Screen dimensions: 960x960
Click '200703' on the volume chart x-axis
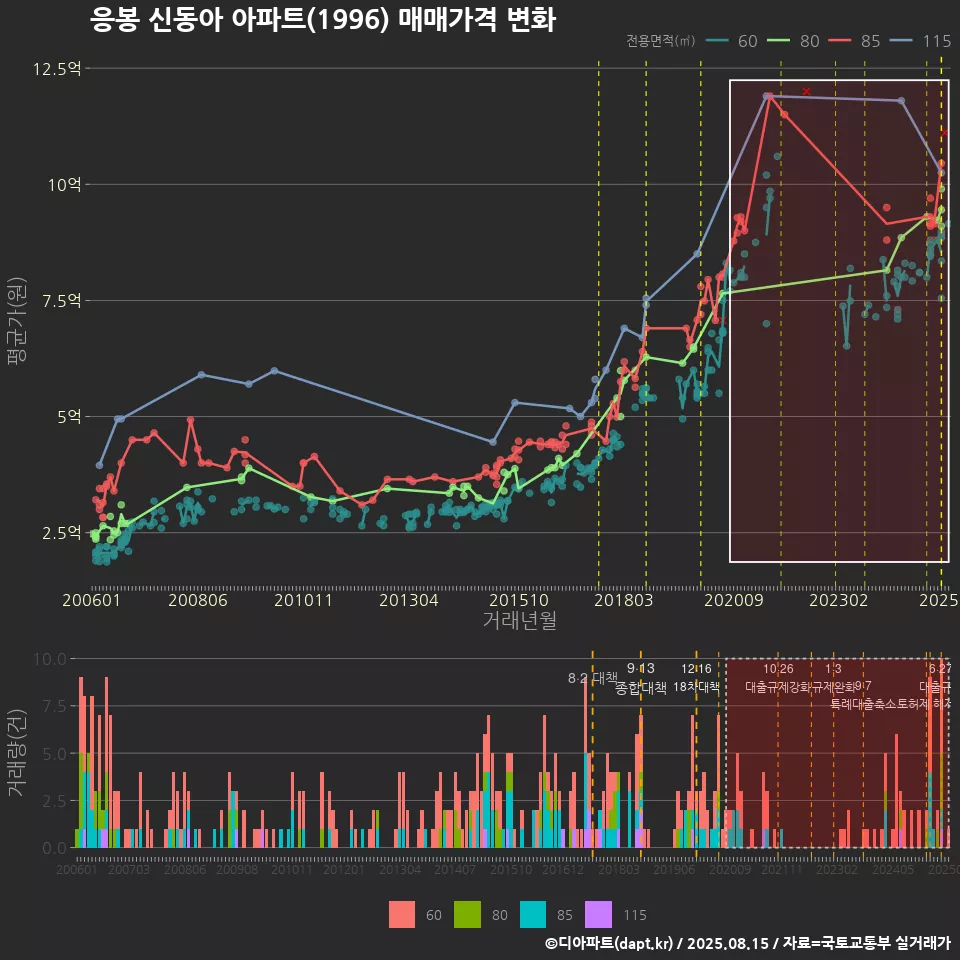129,869
